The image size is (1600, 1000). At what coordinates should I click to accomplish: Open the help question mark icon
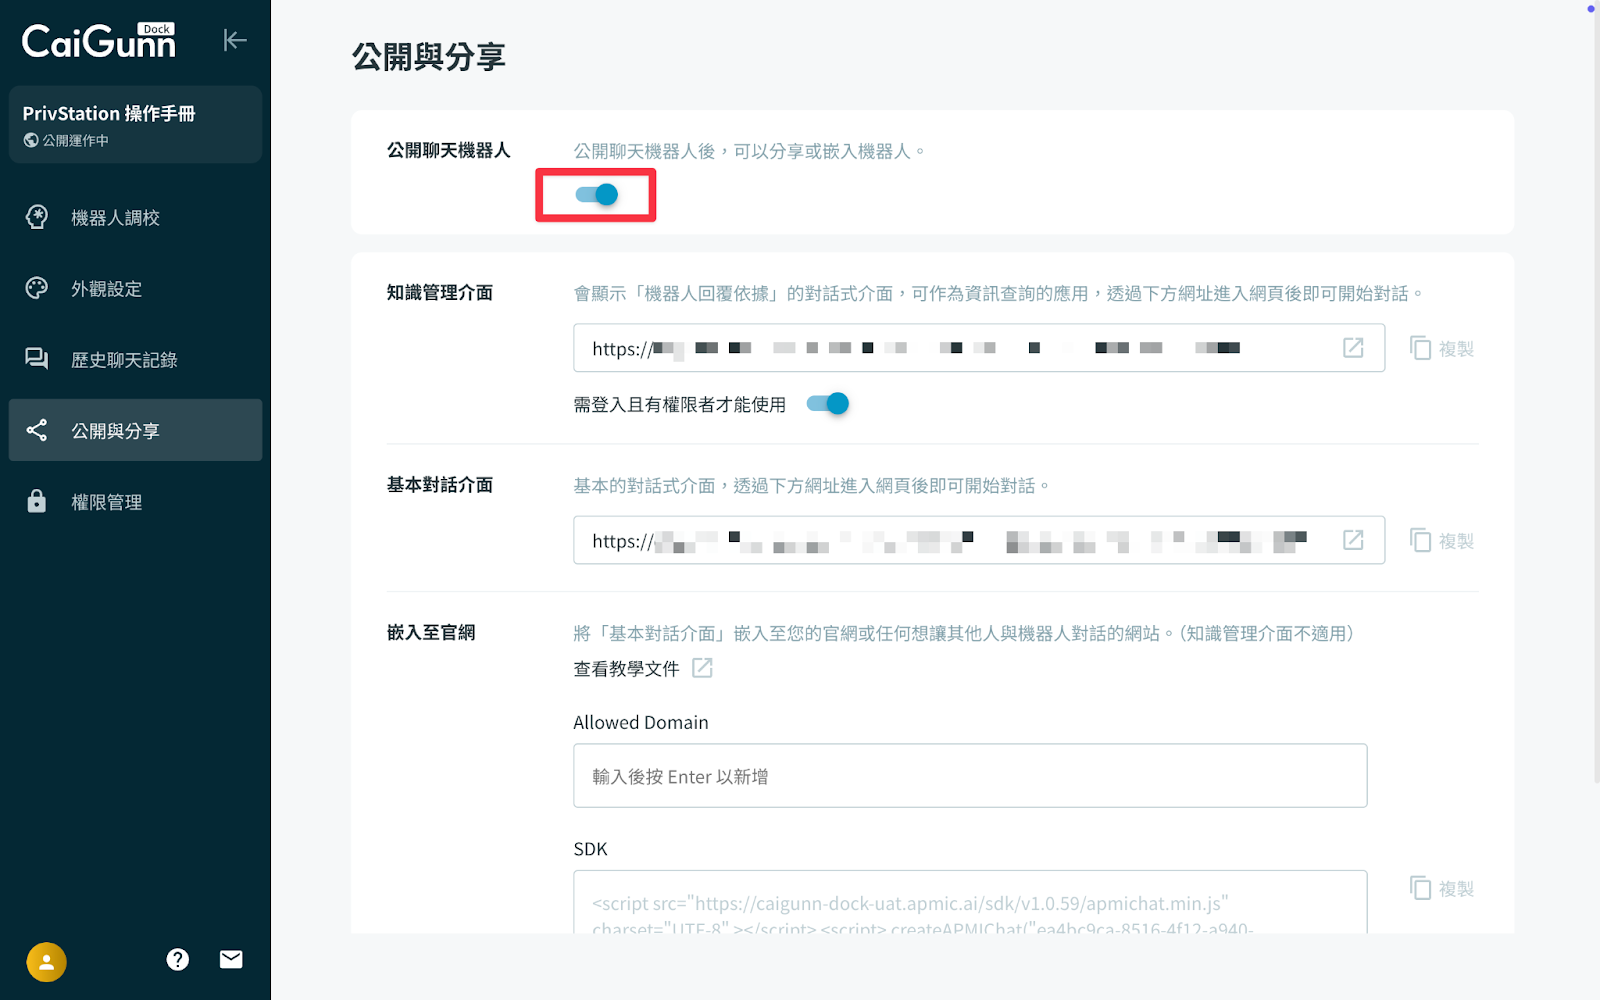click(x=178, y=960)
